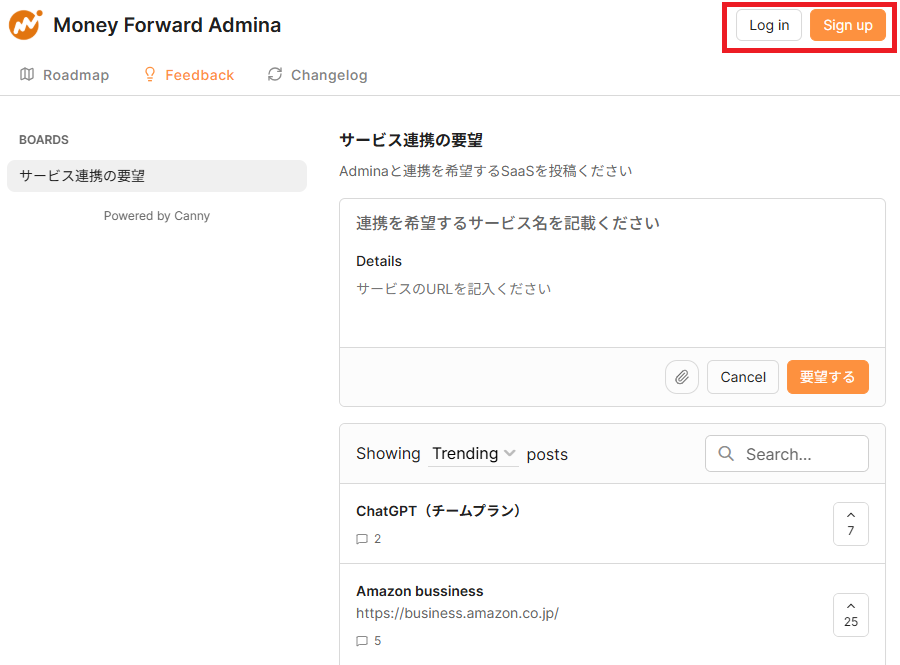Open the Trending sort dropdown
Viewport: 900px width, 665px height.
(473, 454)
